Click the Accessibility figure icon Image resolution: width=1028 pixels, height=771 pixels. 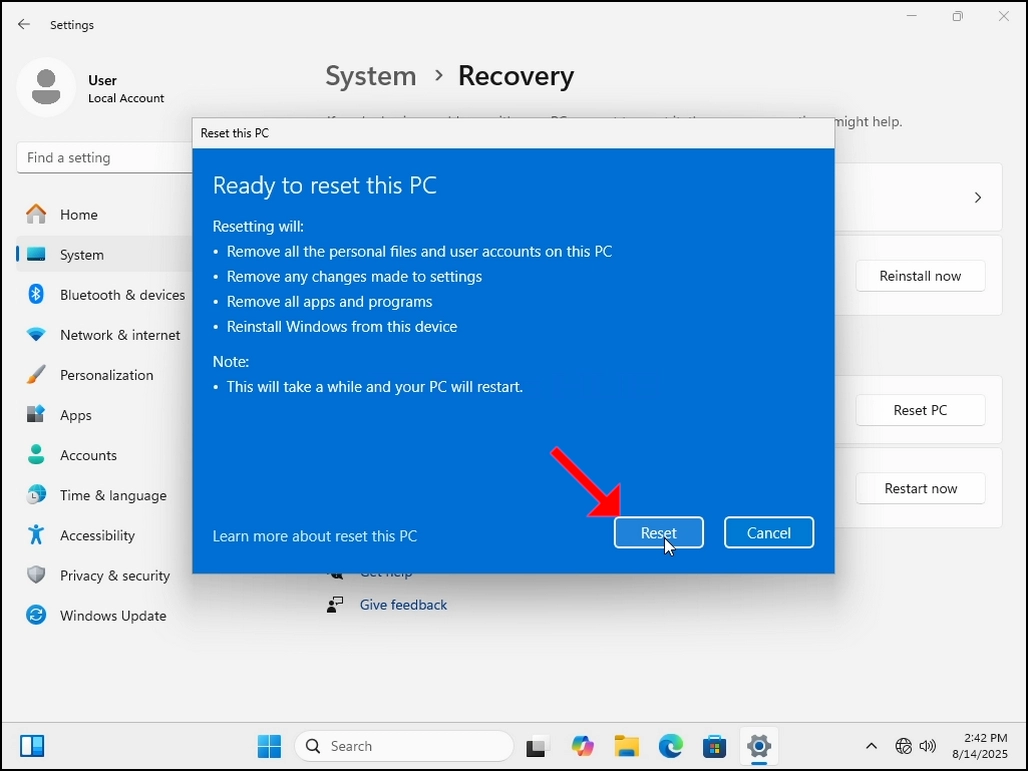pos(36,534)
